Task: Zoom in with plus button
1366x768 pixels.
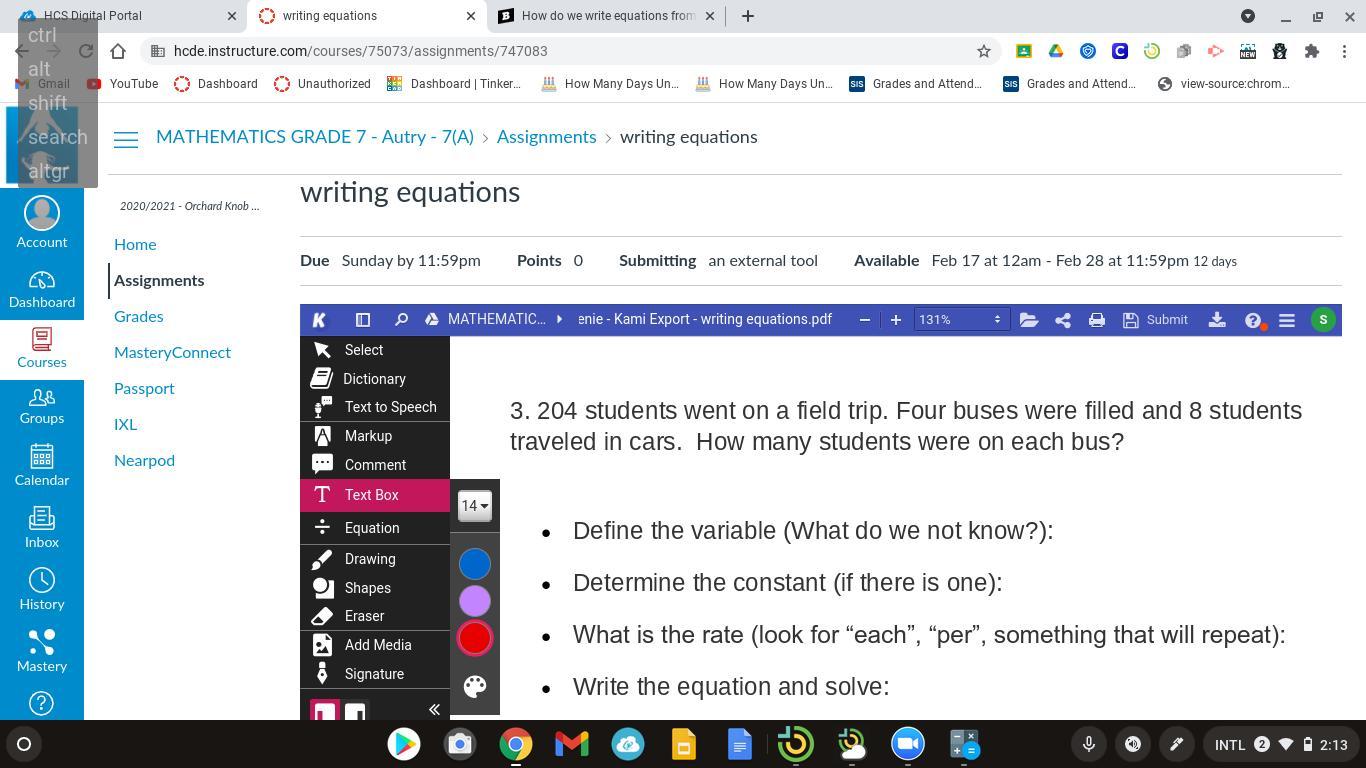Action: point(896,320)
